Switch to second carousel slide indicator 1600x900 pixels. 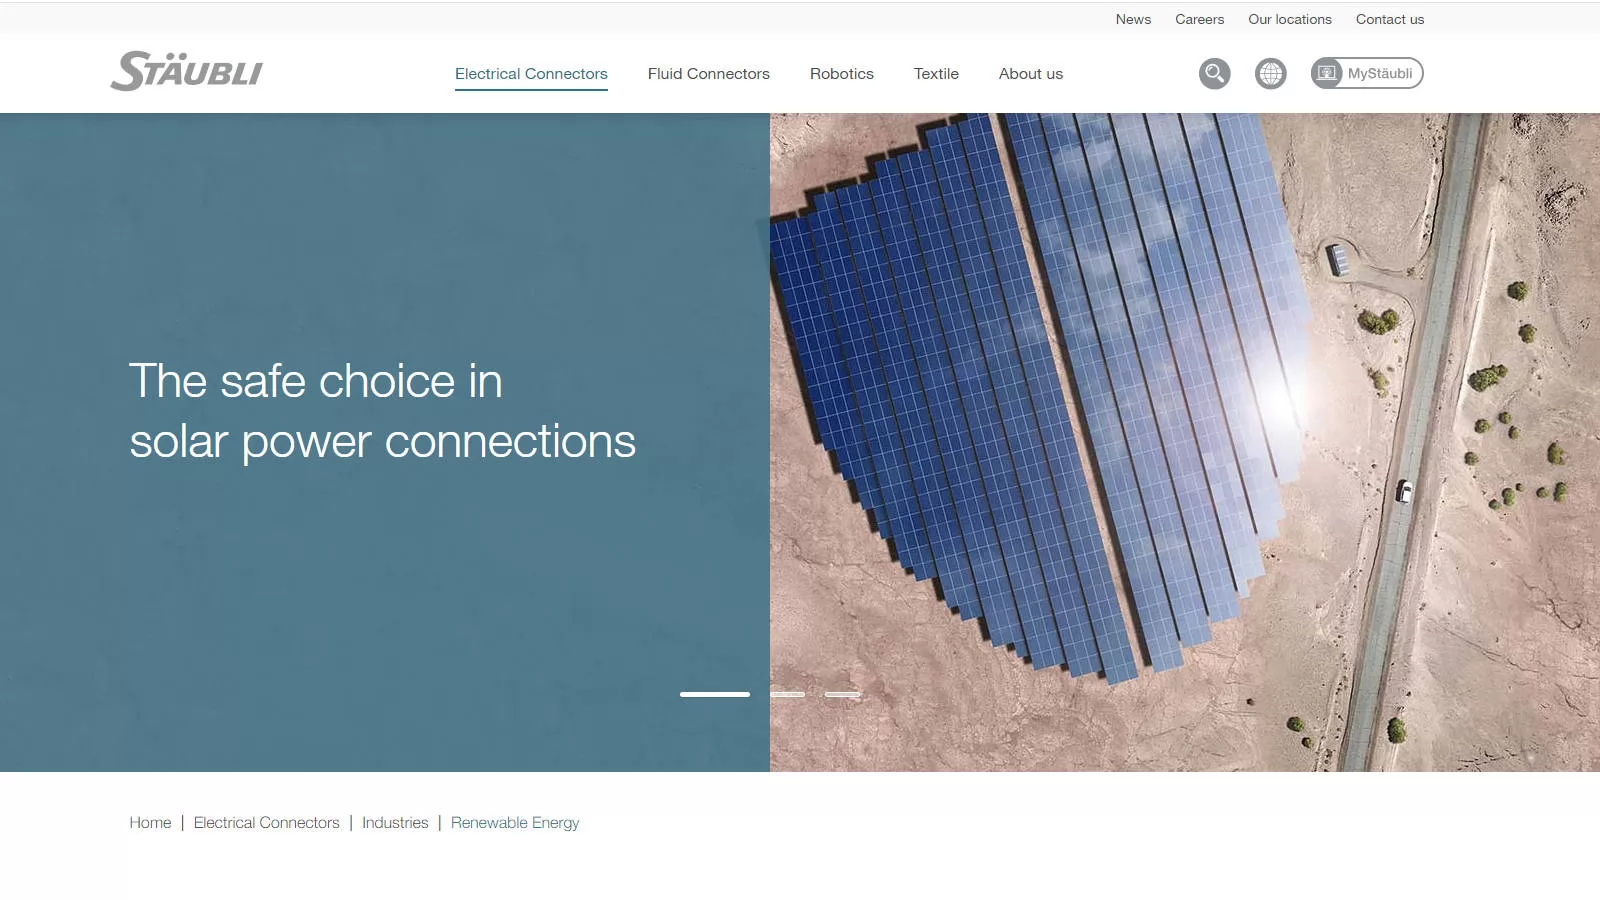787,694
